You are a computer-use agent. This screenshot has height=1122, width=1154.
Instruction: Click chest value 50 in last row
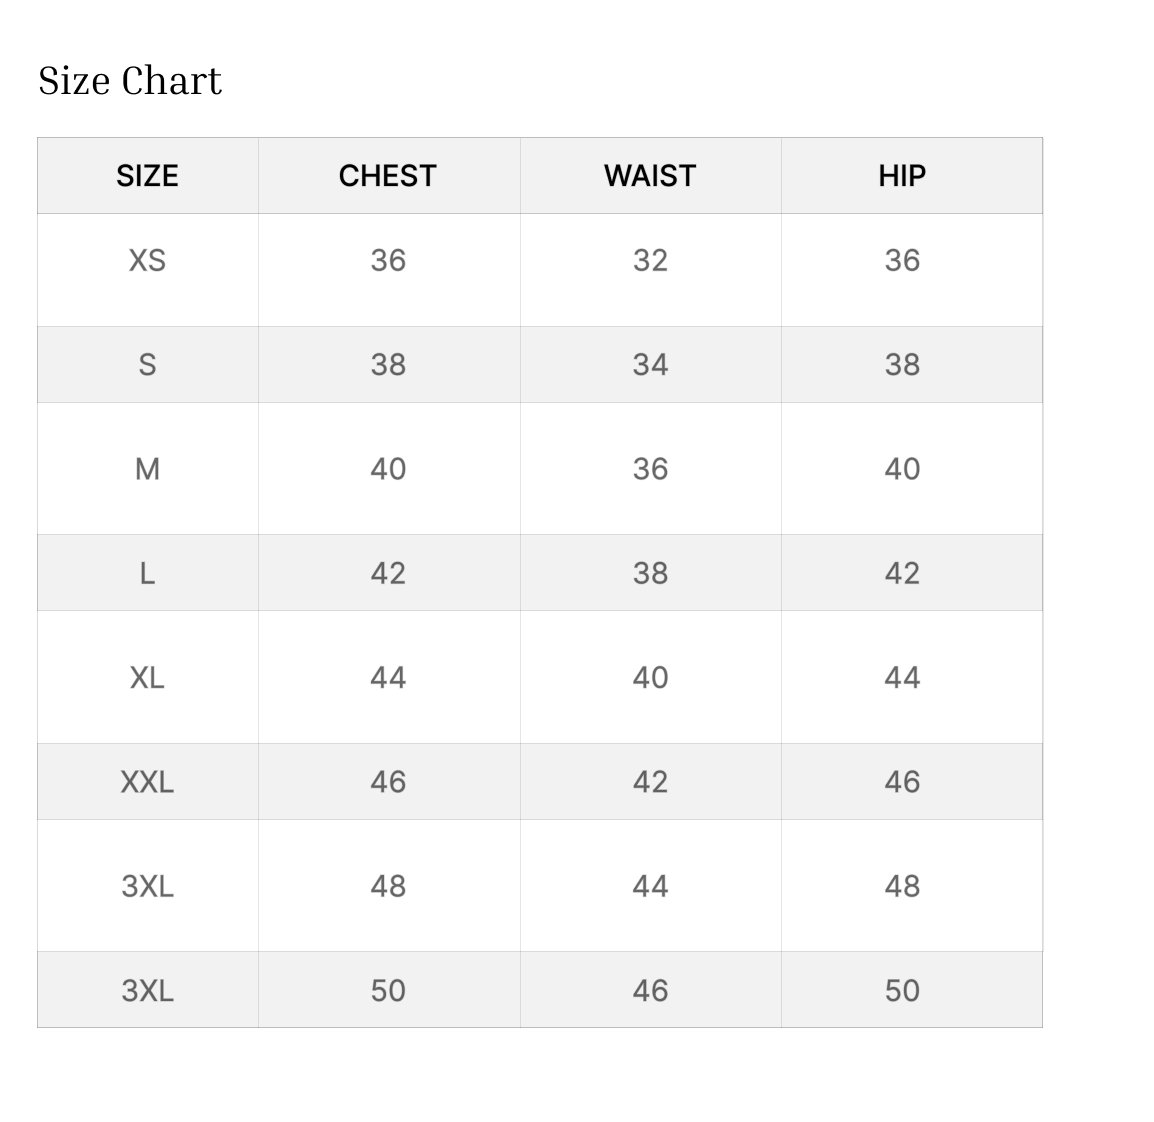388,990
